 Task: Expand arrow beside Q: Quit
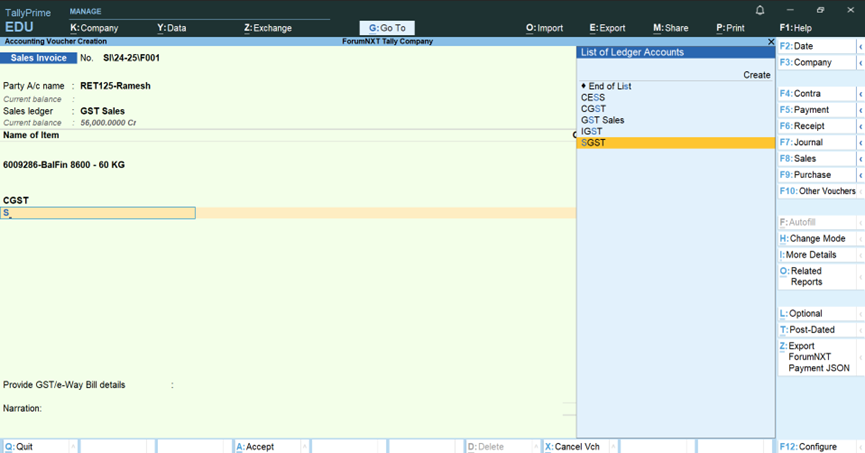pyautogui.click(x=73, y=446)
